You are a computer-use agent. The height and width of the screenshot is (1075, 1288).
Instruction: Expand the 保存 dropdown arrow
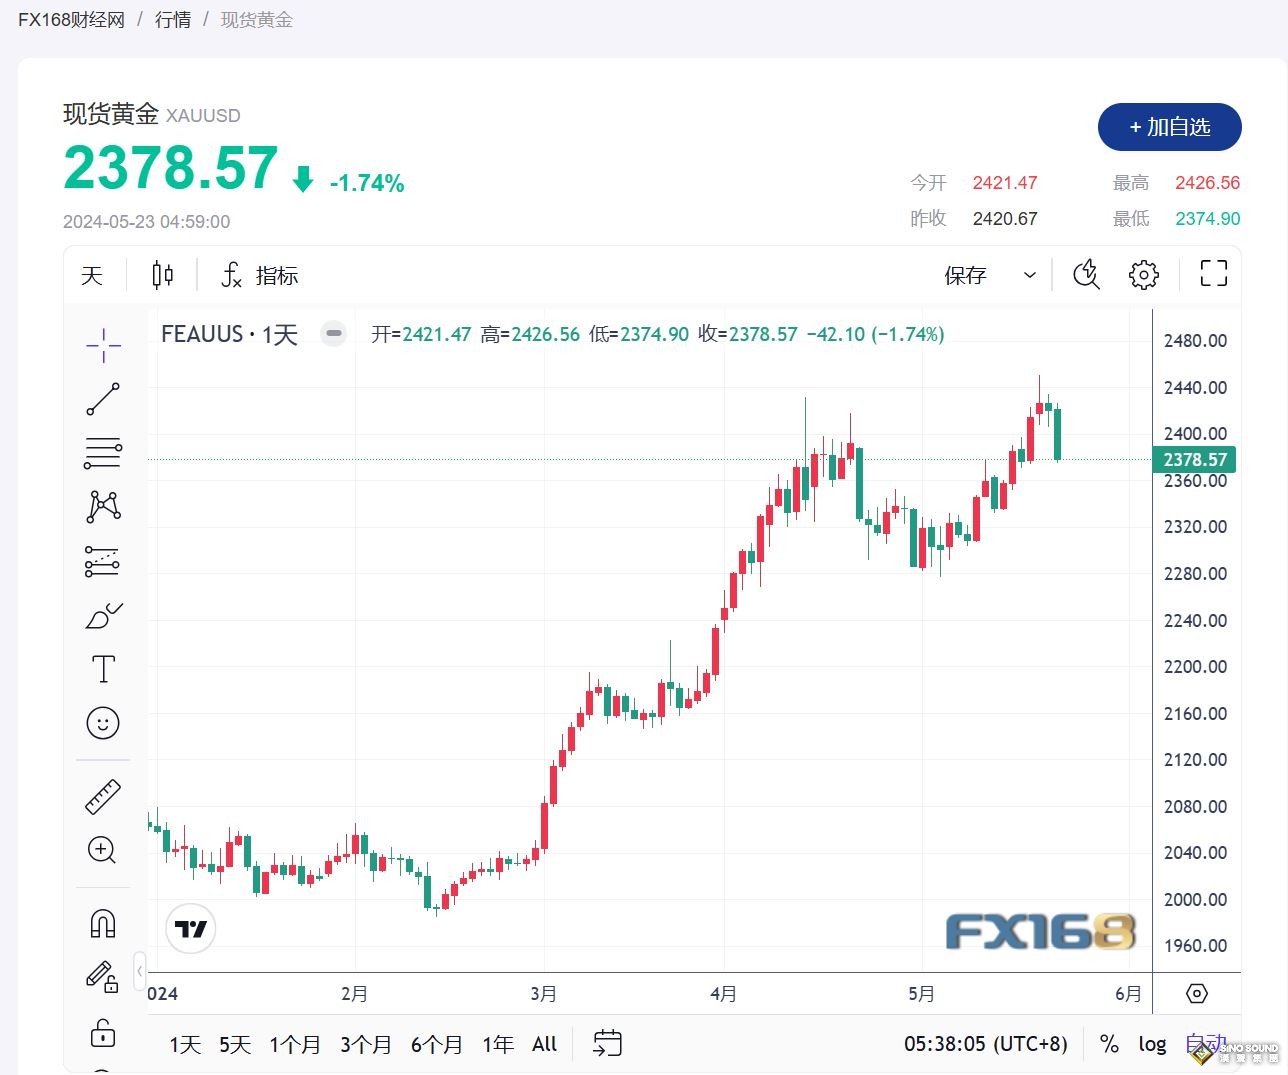pos(1030,275)
